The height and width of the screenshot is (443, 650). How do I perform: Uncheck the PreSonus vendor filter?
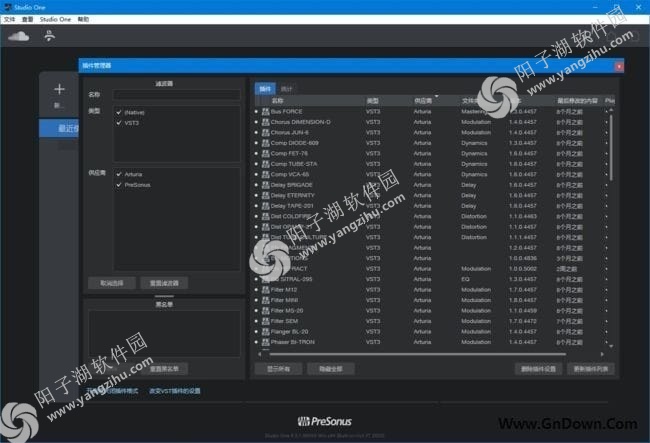pos(119,185)
